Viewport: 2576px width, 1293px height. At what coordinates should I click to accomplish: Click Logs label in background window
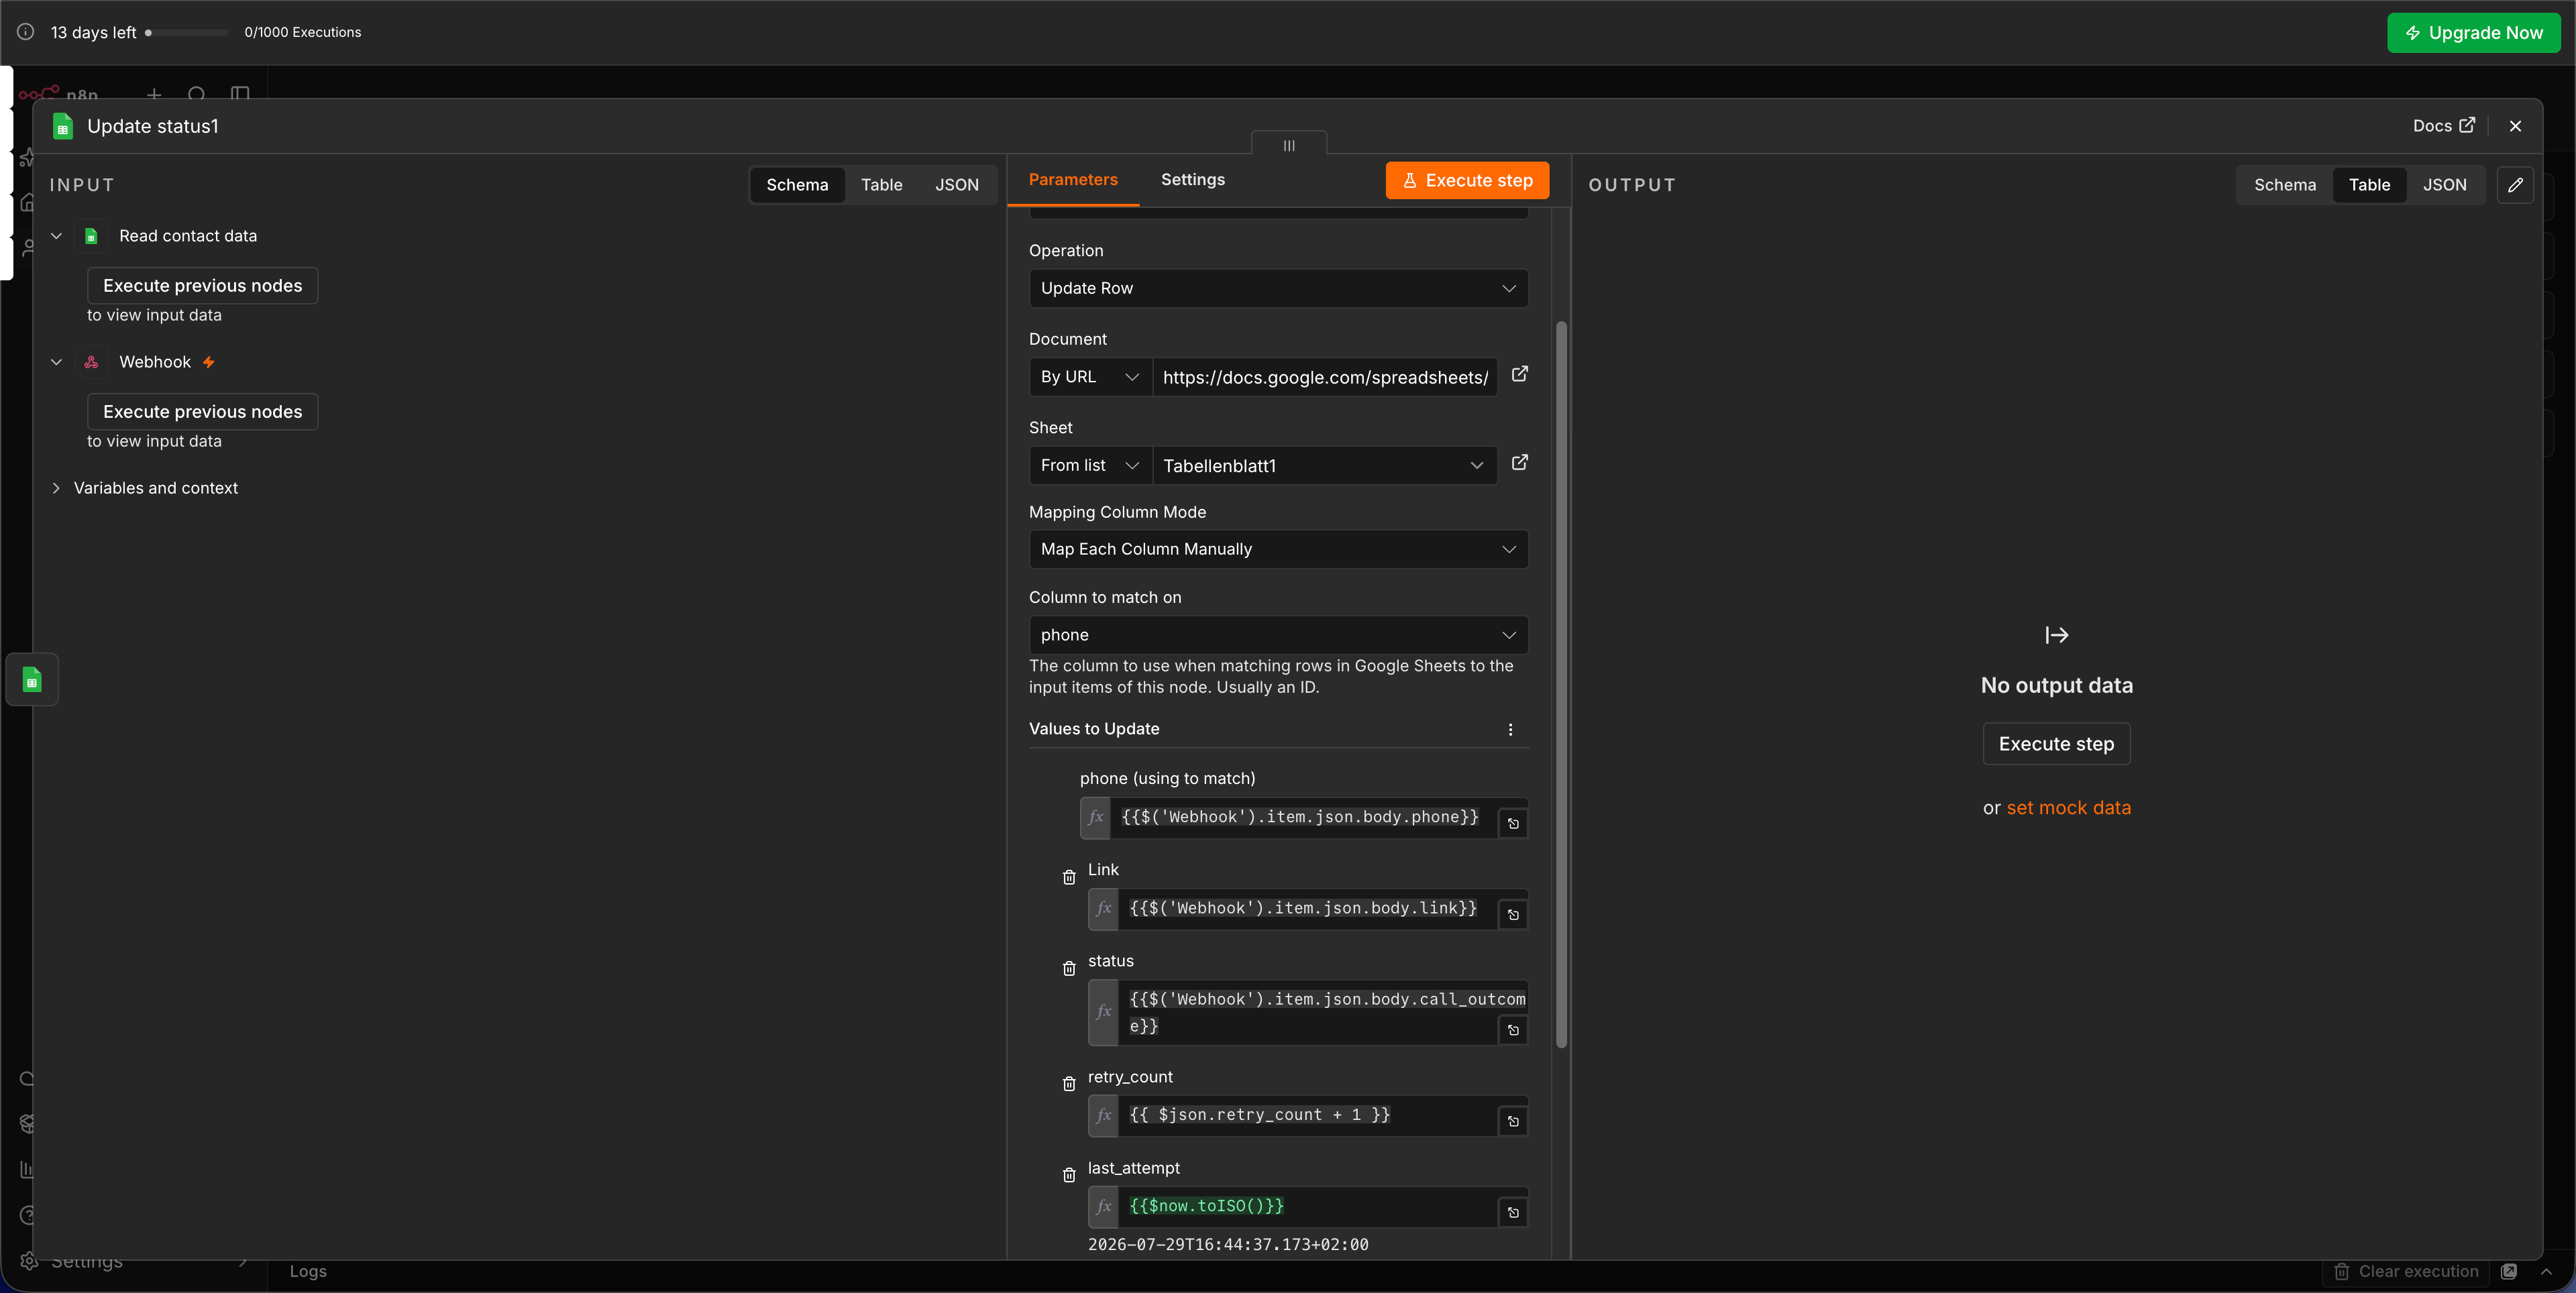[308, 1271]
